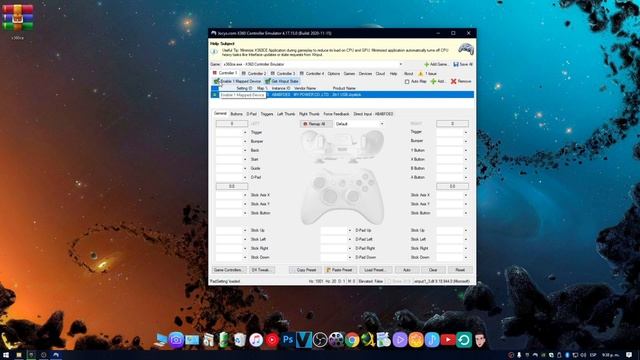Switch to the Left Thumb sub-tab
This screenshot has height=360, width=640.
(x=286, y=114)
